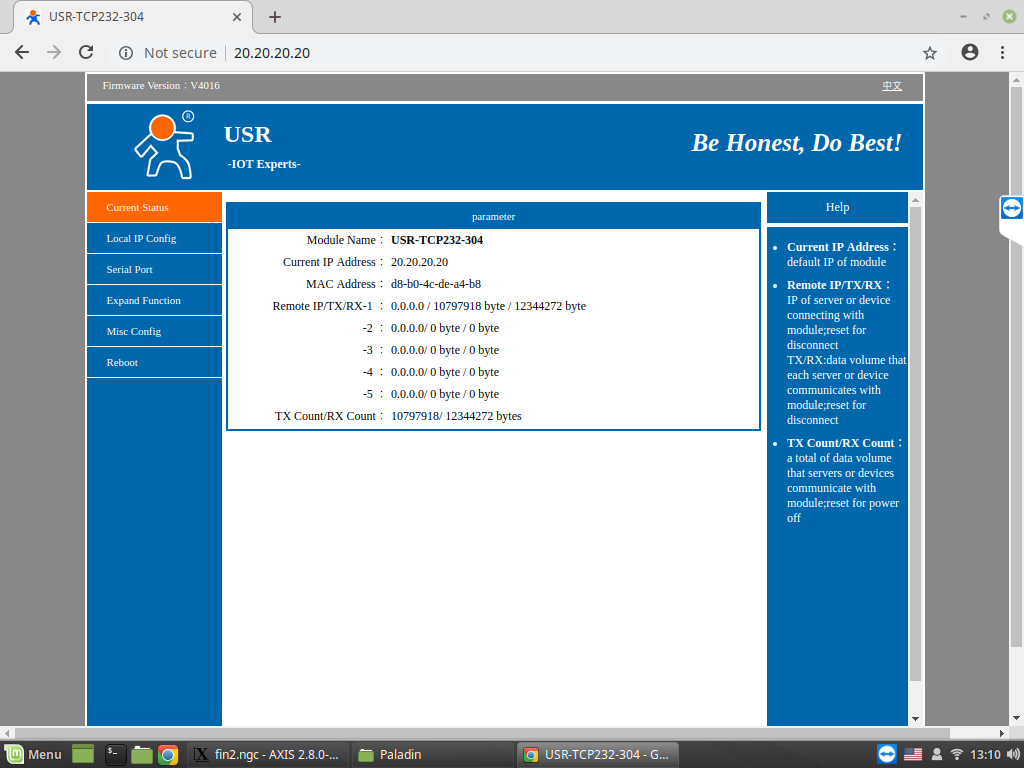Launch Chrome from taskbar launcher
This screenshot has height=768, width=1024.
(168, 754)
